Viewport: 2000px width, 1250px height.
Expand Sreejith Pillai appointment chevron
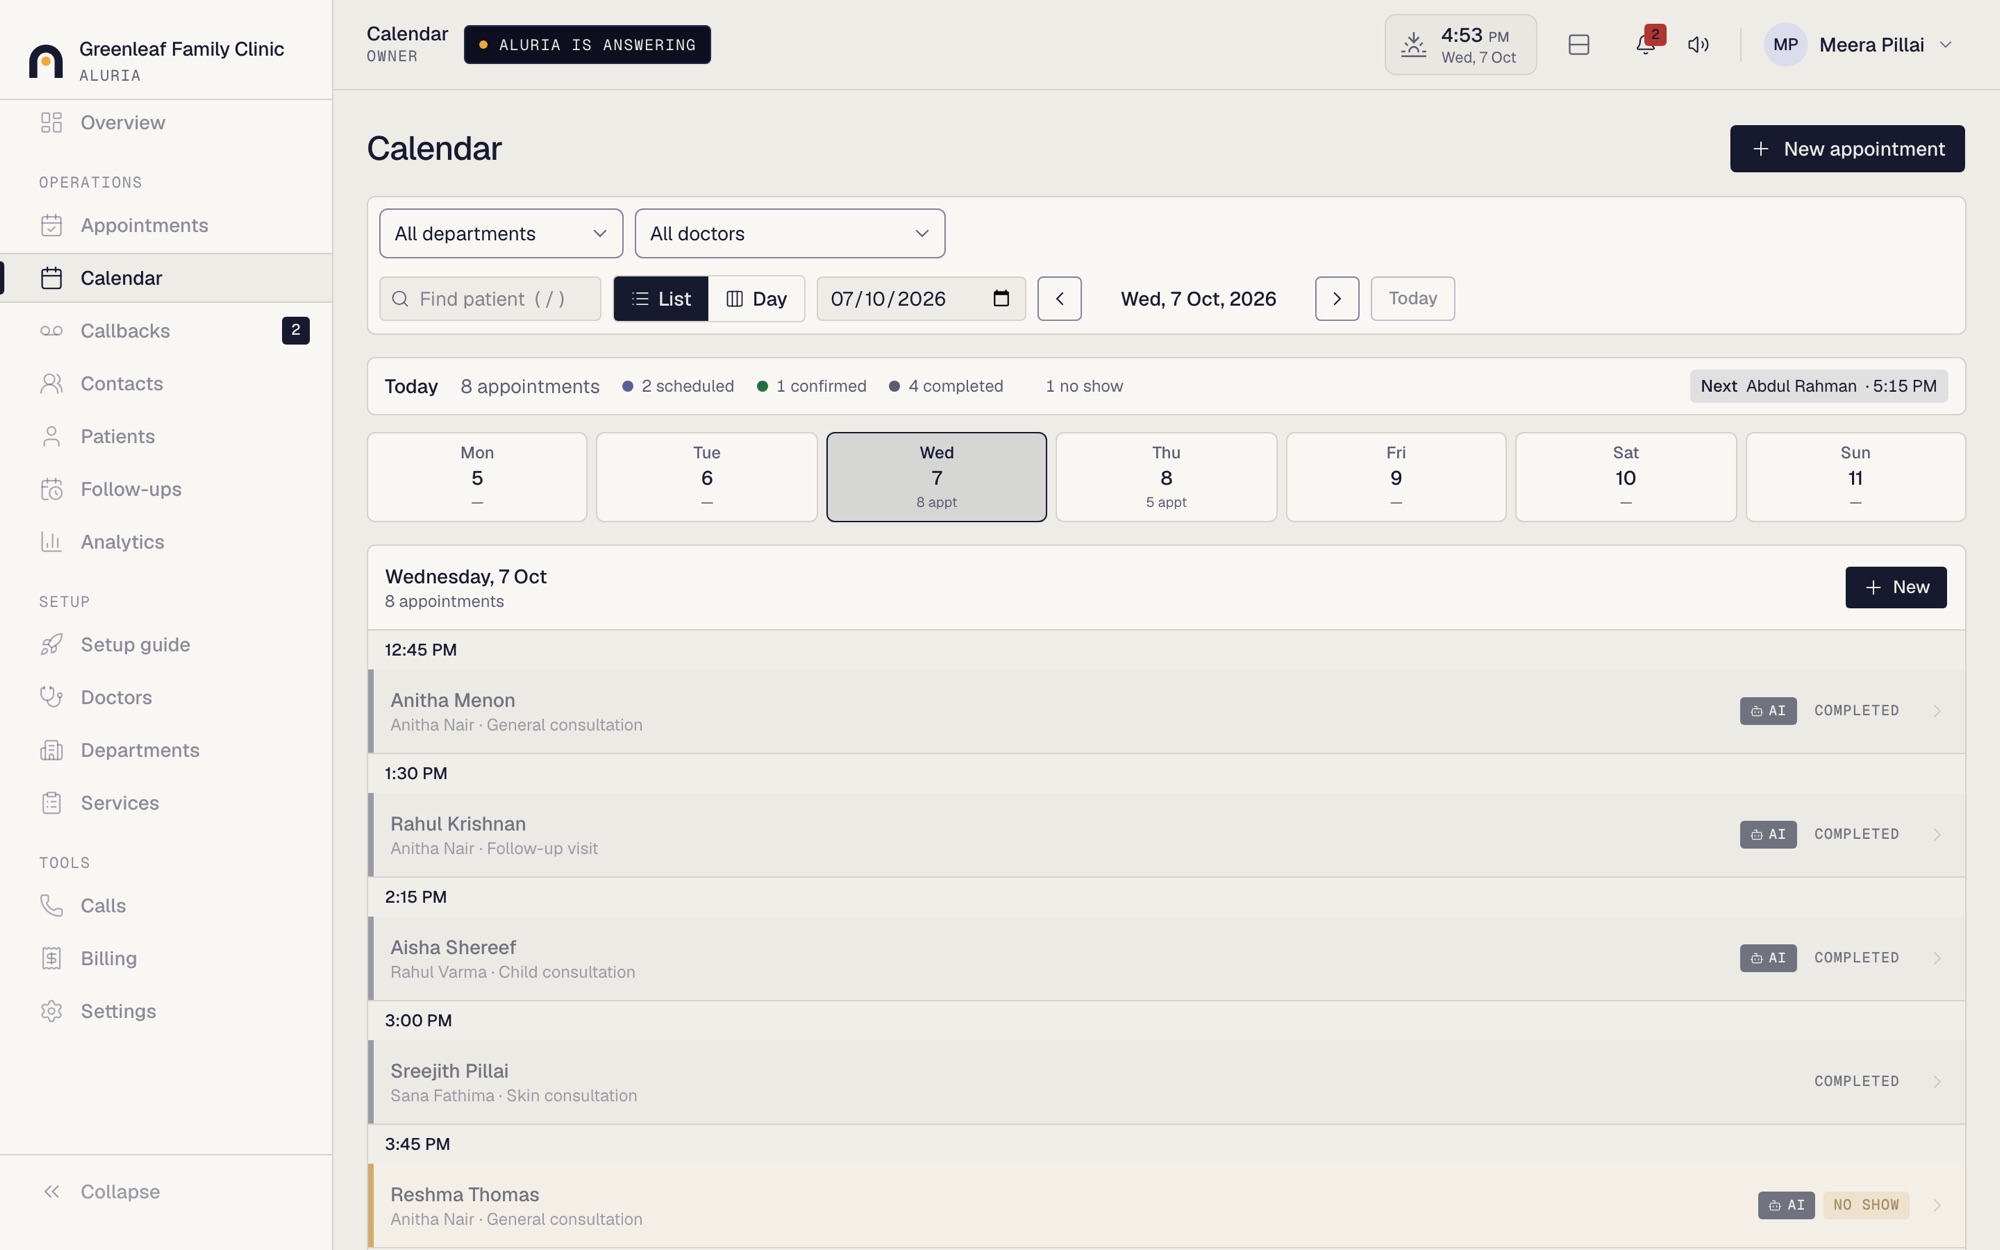[1937, 1081]
